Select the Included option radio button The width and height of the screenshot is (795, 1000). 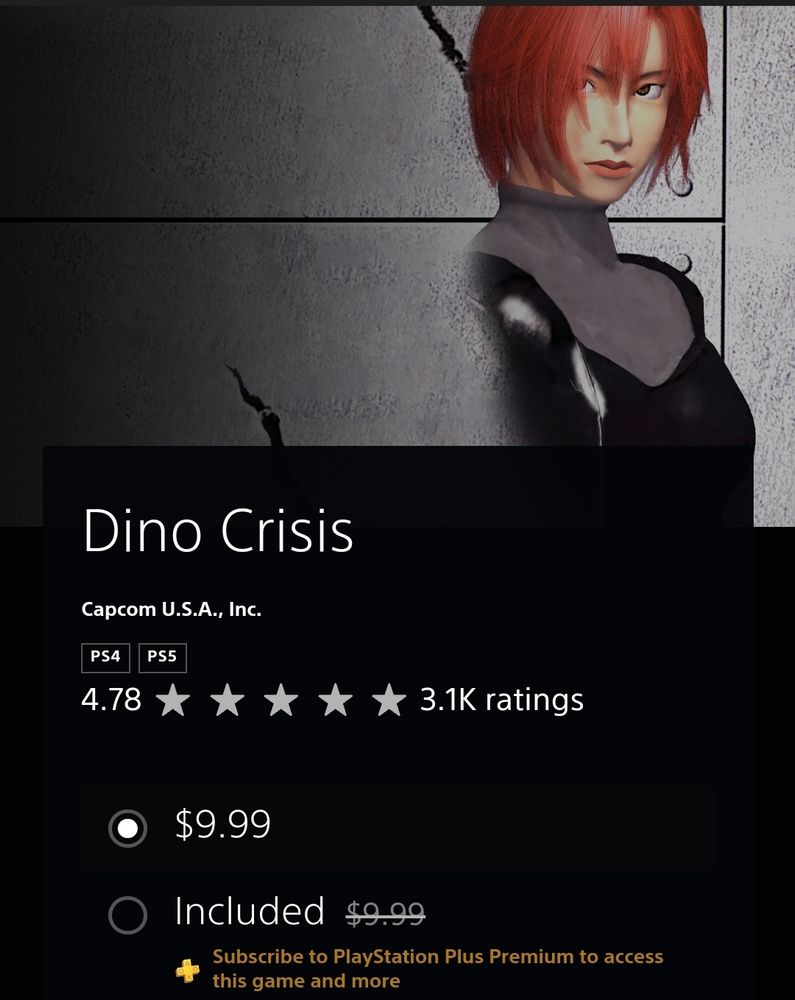pos(128,915)
